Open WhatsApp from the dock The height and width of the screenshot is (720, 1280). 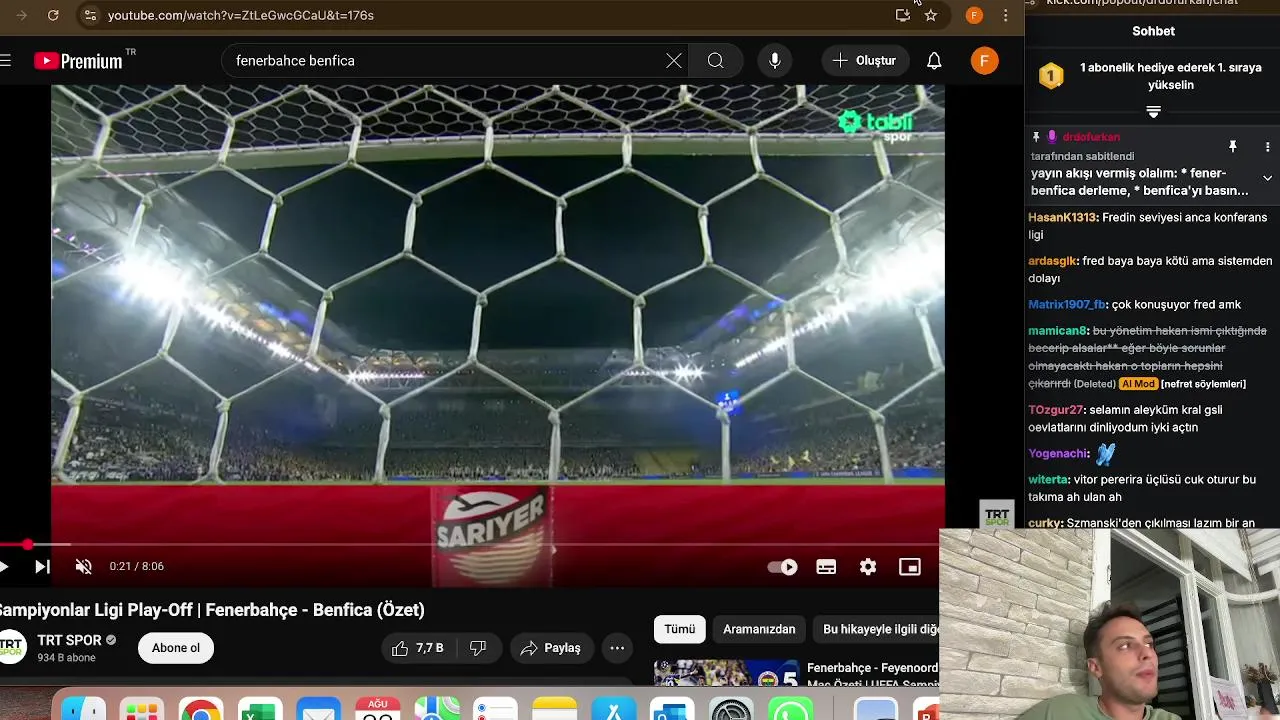pyautogui.click(x=791, y=709)
